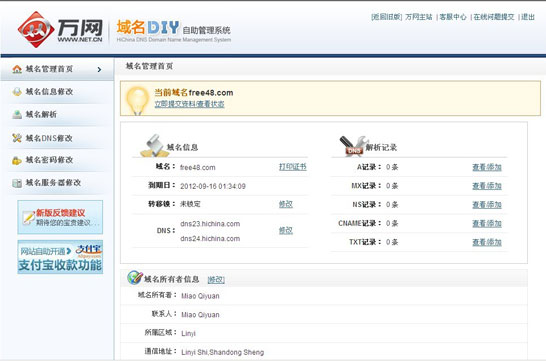
Task: Click expiry date 2012-09-16 01:34:09
Action: [213, 186]
